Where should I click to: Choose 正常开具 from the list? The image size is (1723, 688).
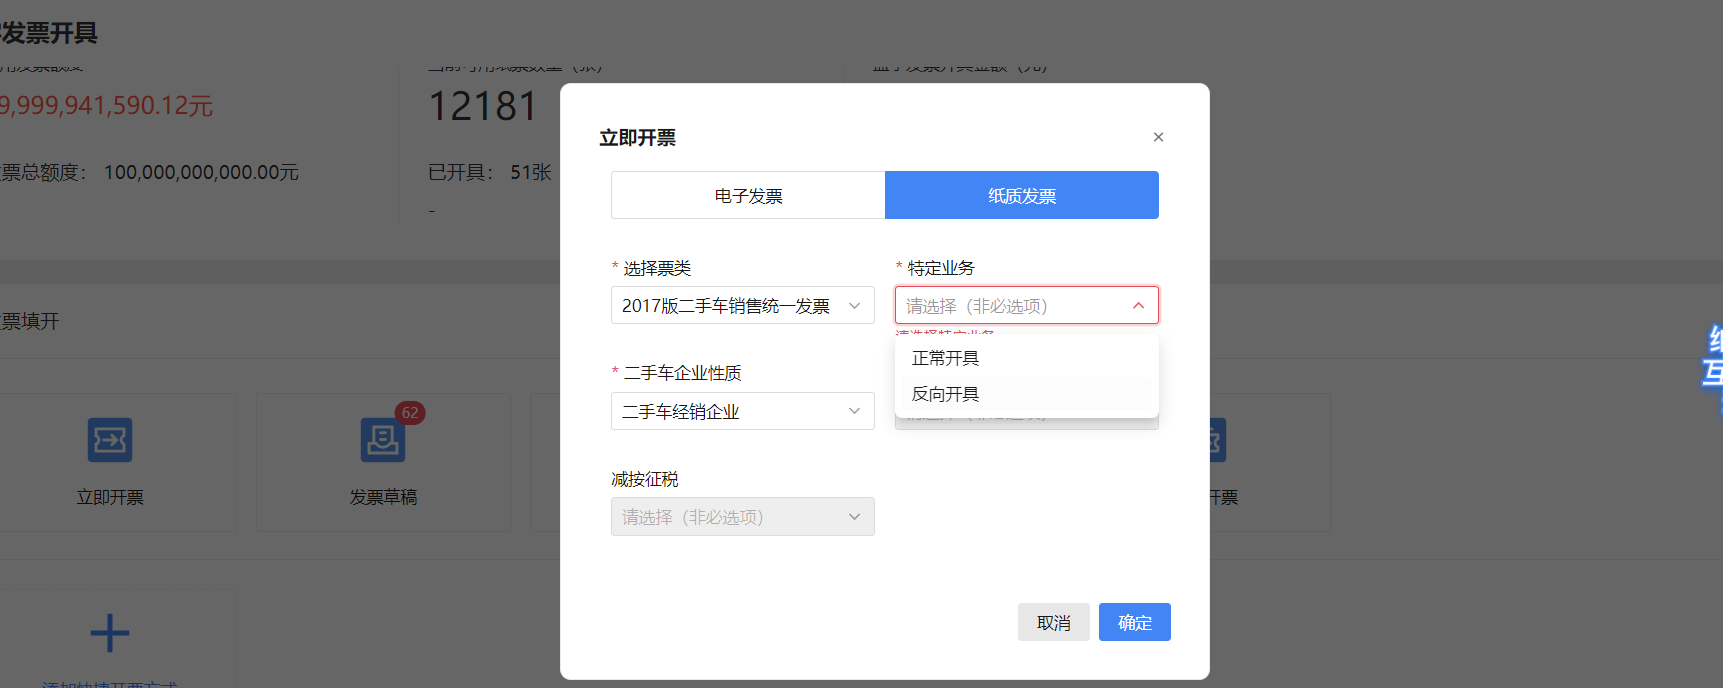click(x=946, y=358)
